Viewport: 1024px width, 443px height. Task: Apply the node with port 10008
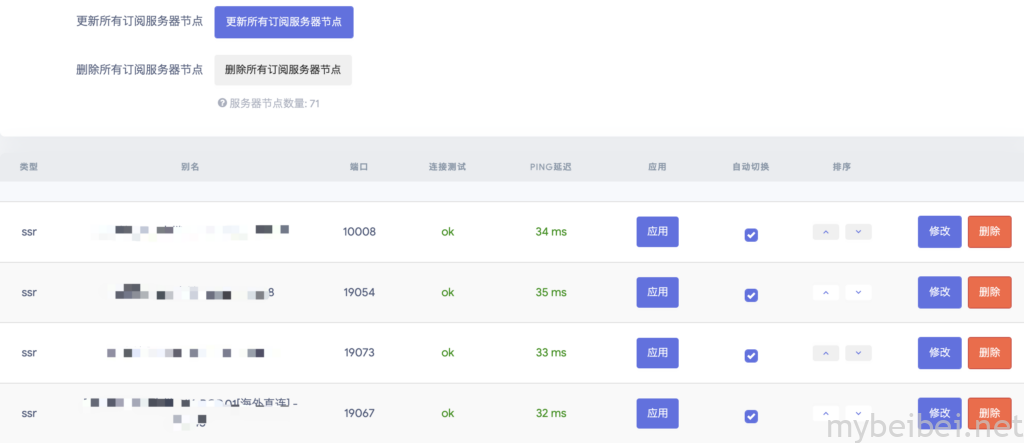(x=657, y=232)
